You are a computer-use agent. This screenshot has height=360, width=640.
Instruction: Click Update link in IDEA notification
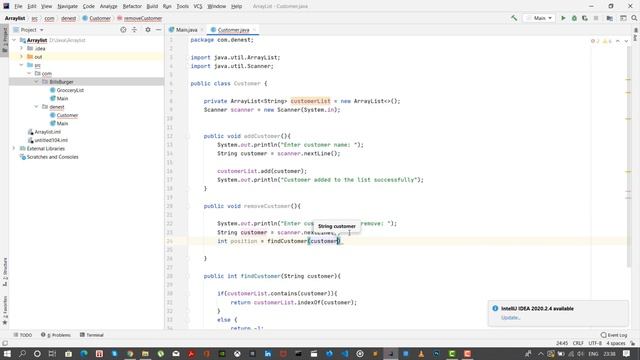coord(510,318)
